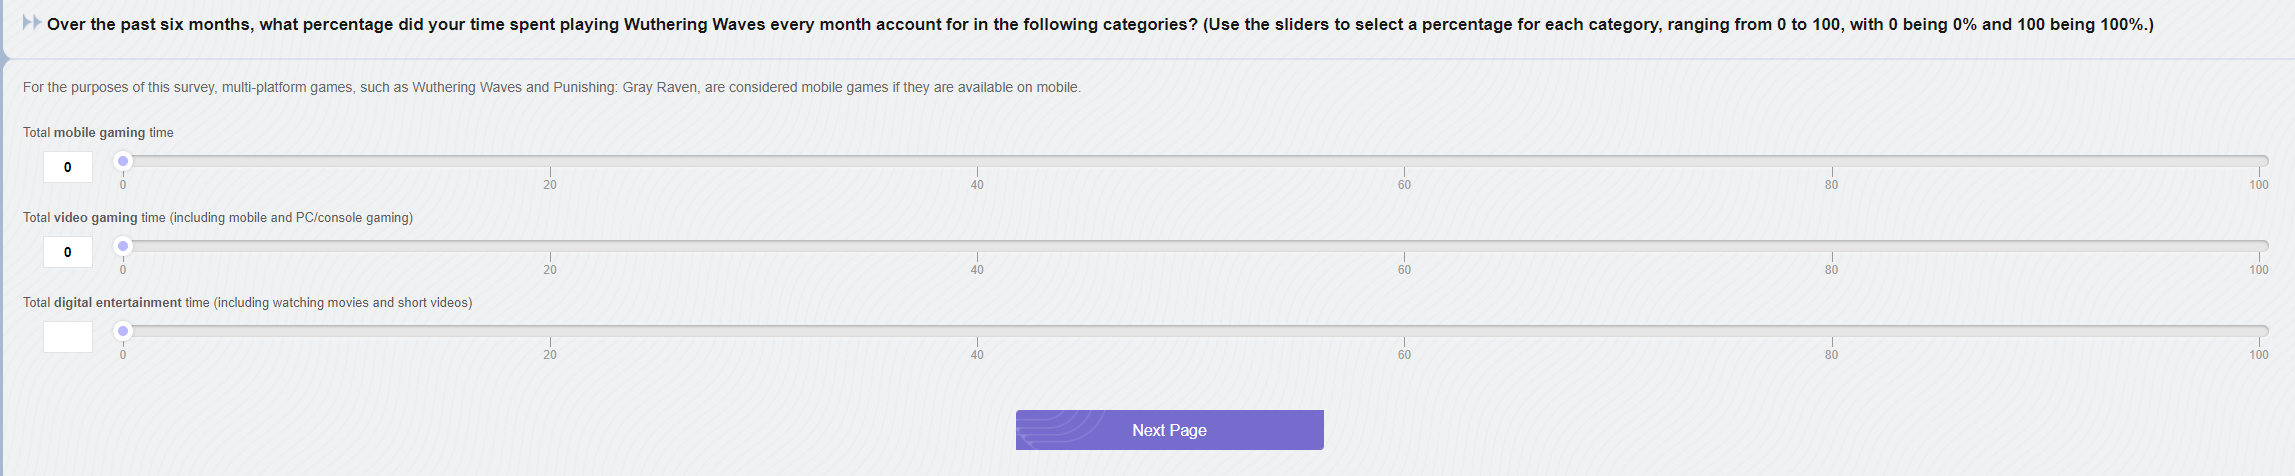
Task: Click the digital entertainment slider handle
Action: pos(123,331)
